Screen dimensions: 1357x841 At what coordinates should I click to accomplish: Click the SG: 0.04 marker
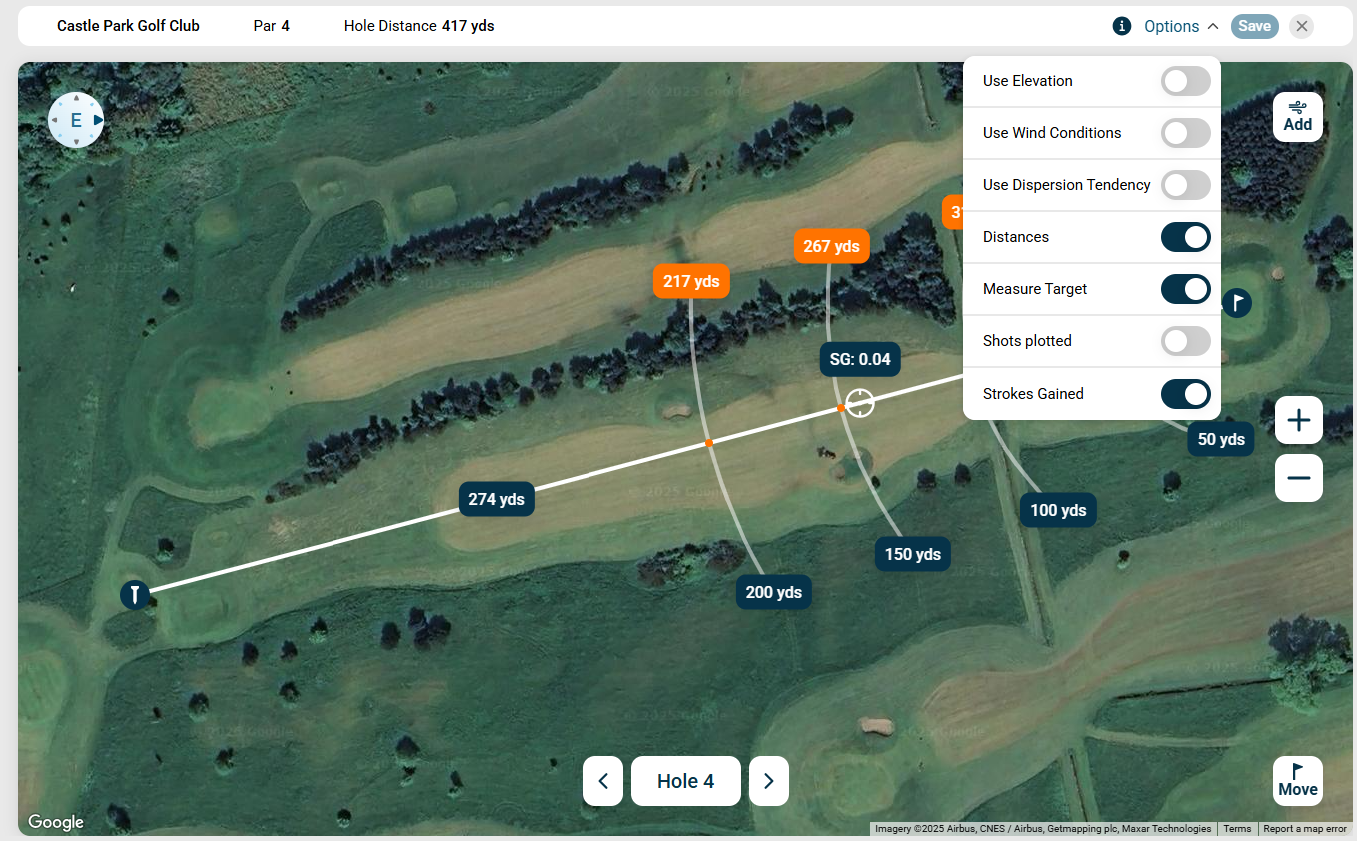859,359
